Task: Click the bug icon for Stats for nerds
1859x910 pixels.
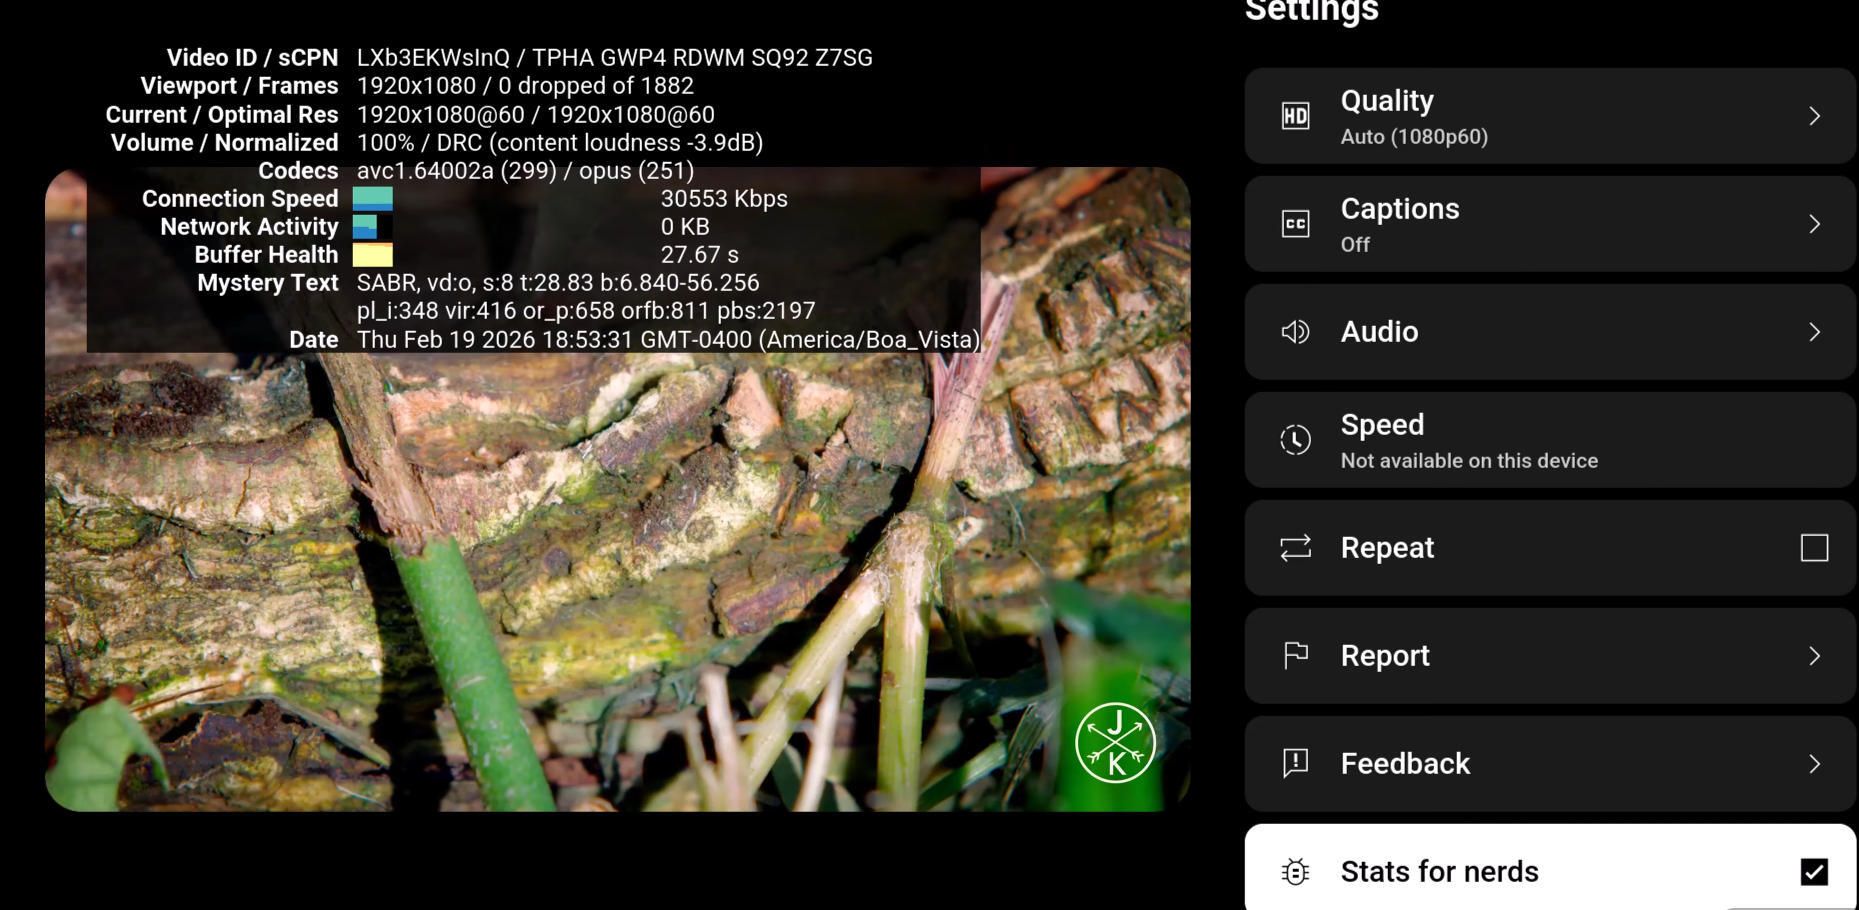Action: (x=1295, y=872)
